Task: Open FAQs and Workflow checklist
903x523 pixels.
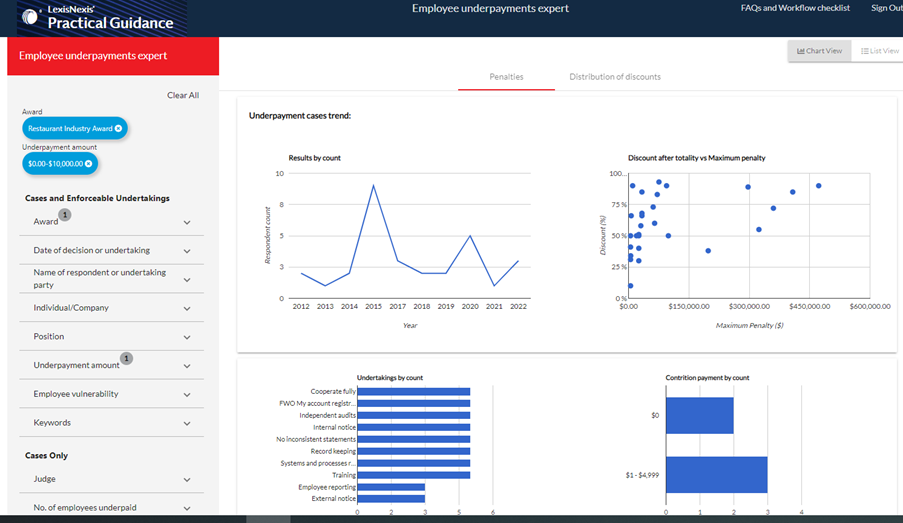Action: (795, 8)
